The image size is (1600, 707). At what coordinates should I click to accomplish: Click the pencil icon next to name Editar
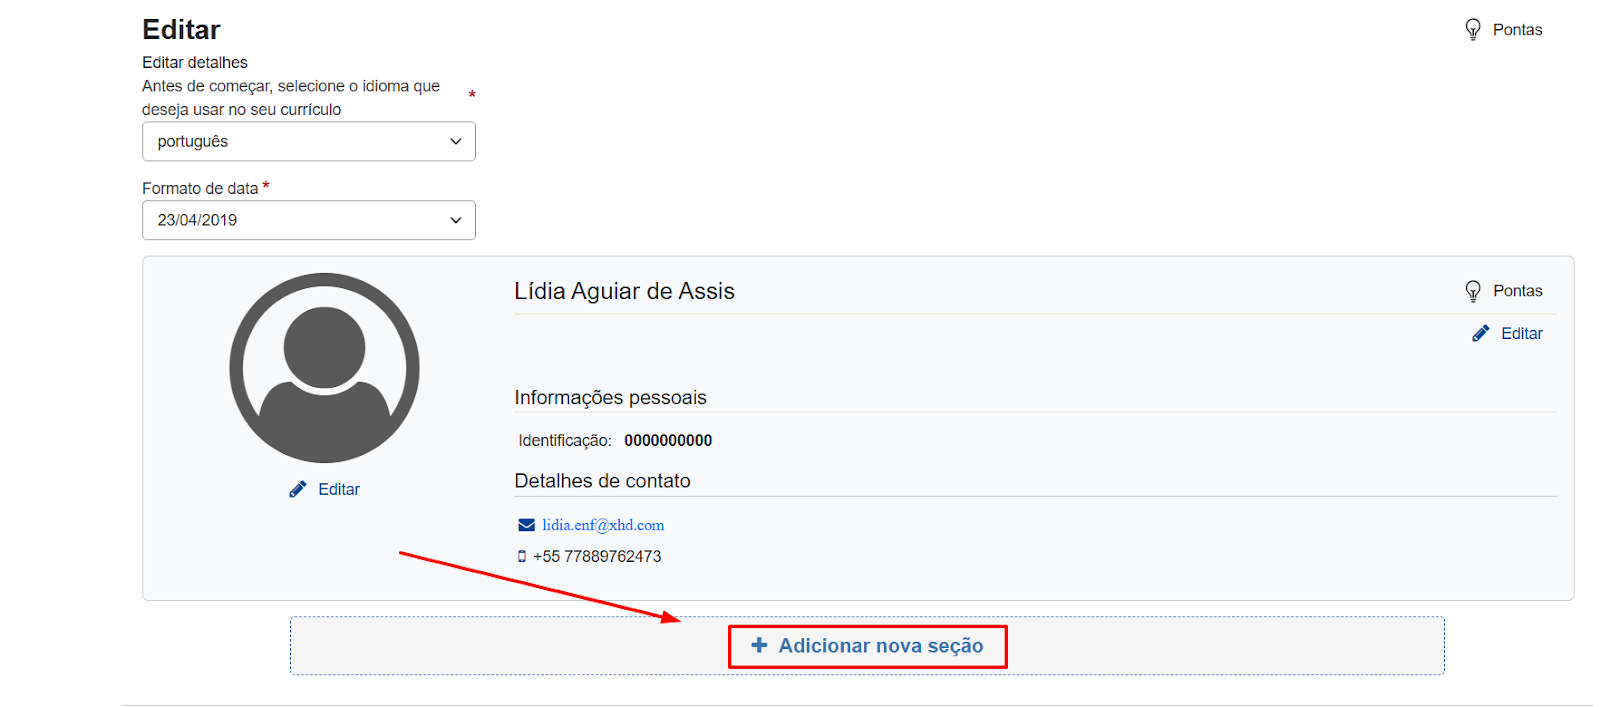(1481, 333)
